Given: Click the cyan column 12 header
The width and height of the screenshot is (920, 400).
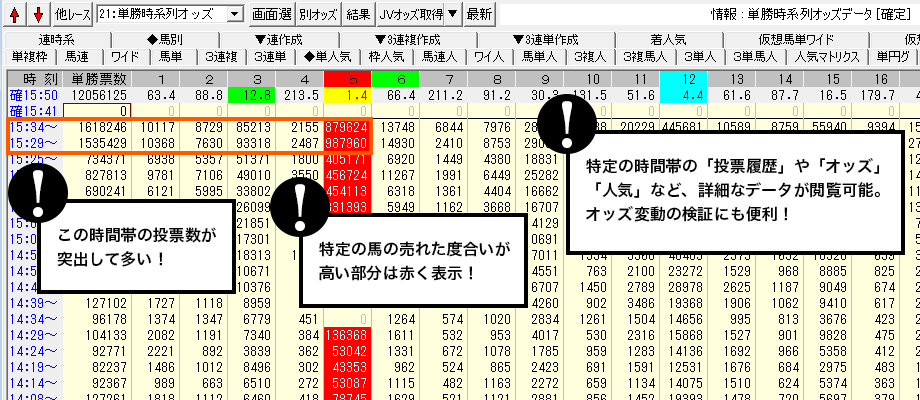Looking at the screenshot, I should pyautogui.click(x=690, y=78).
